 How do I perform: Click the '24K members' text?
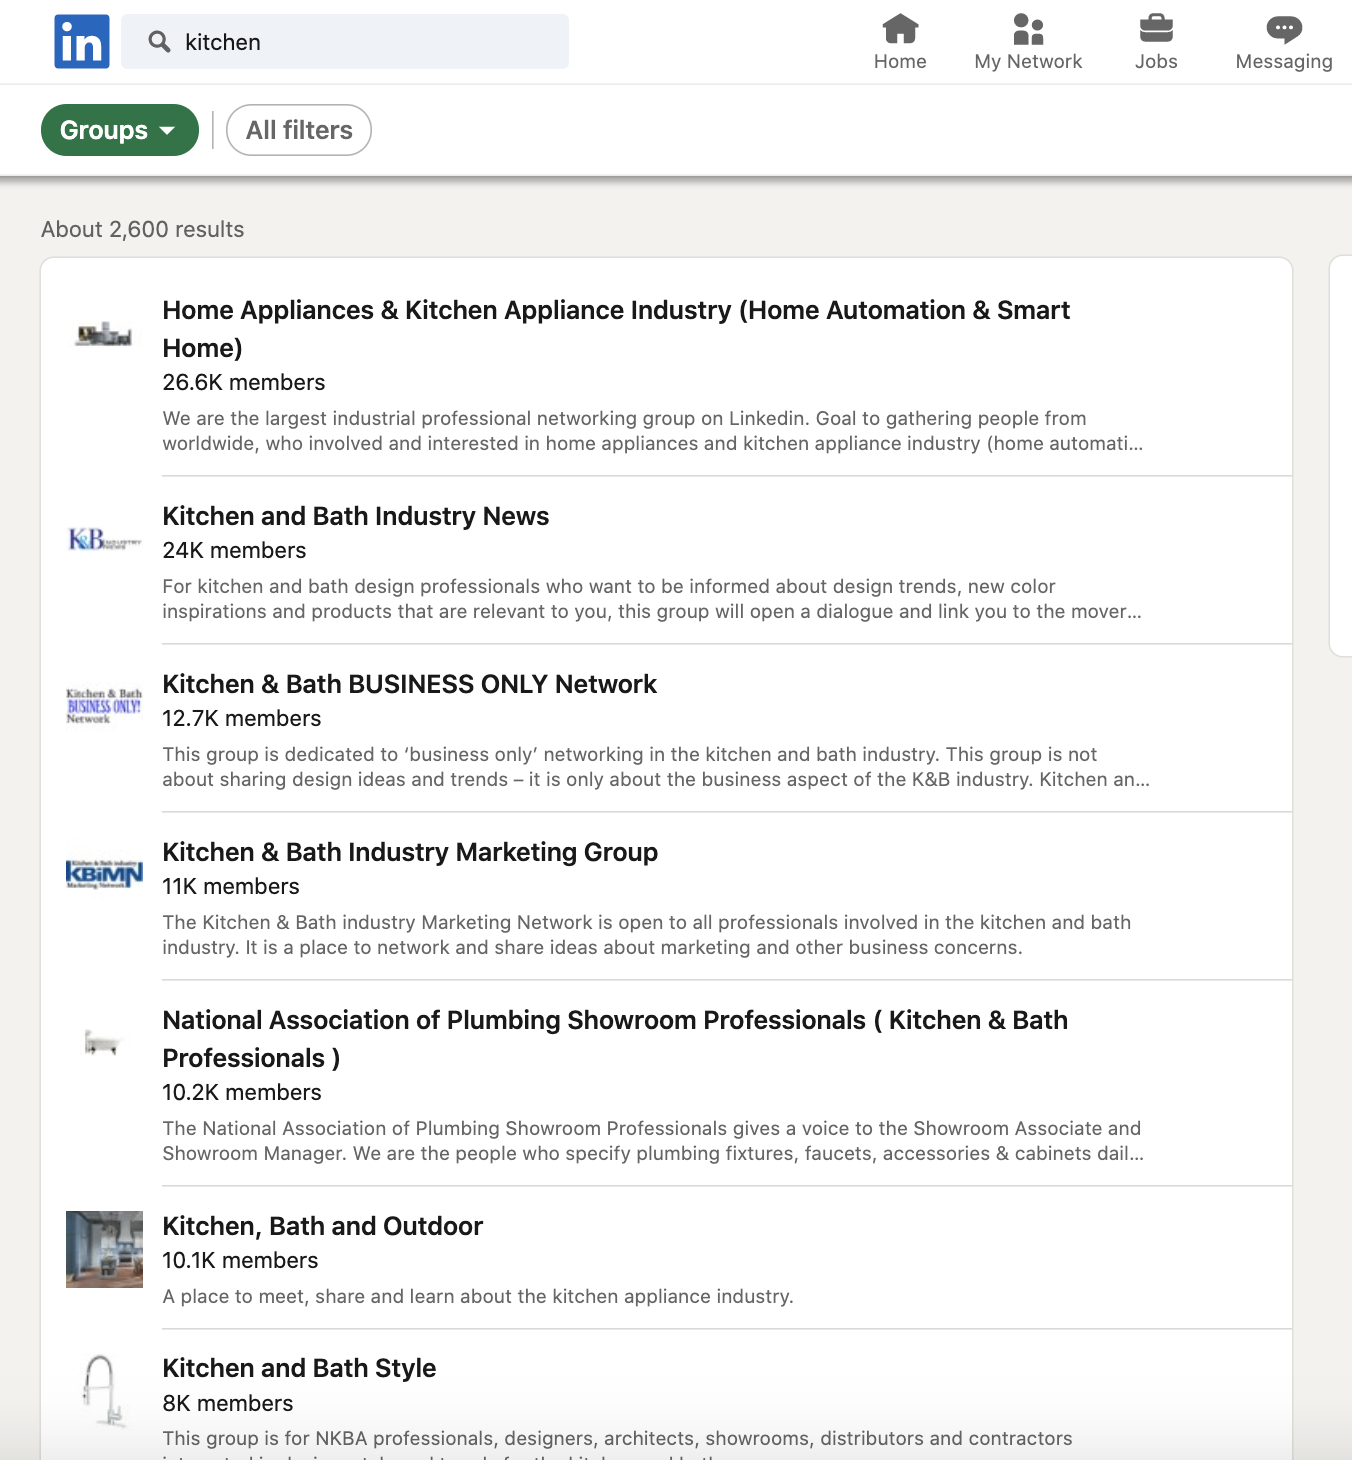click(235, 550)
